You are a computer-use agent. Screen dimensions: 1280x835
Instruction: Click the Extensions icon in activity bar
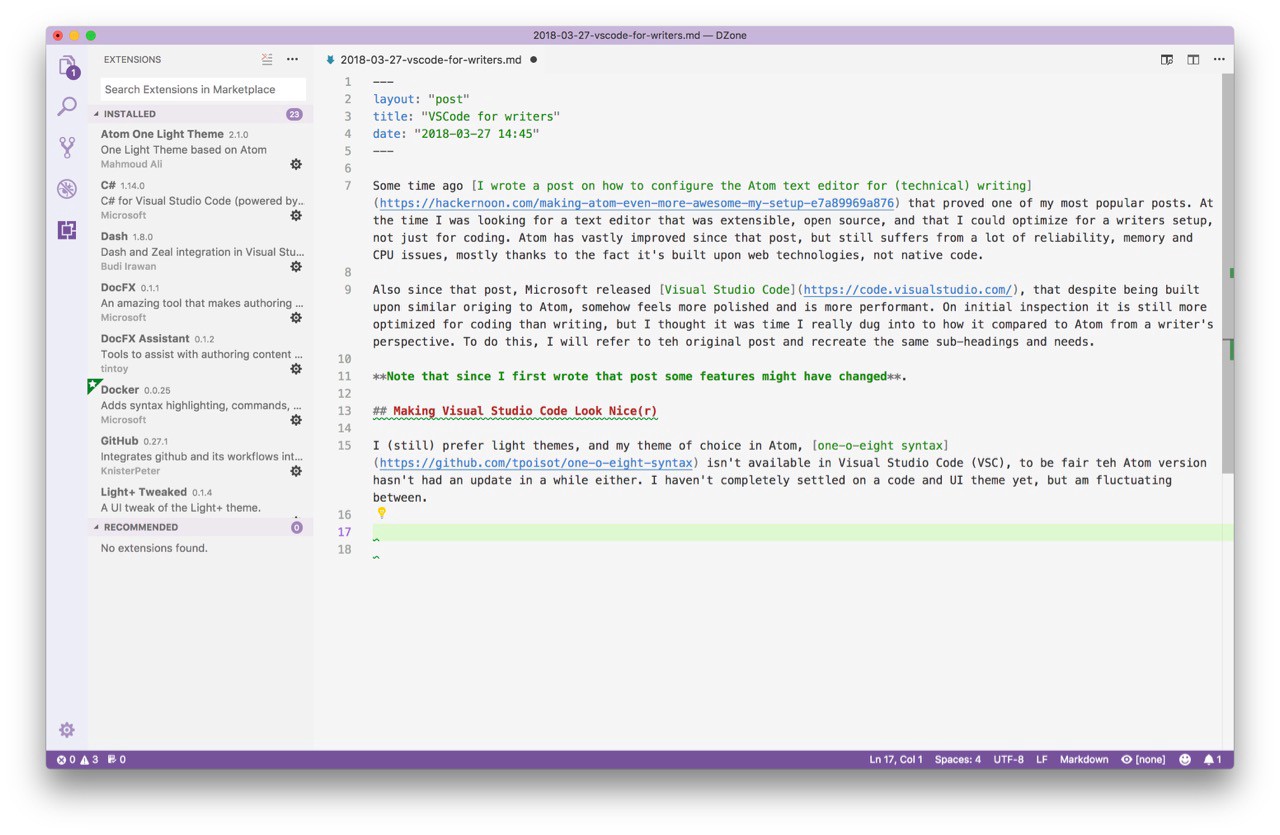(67, 230)
